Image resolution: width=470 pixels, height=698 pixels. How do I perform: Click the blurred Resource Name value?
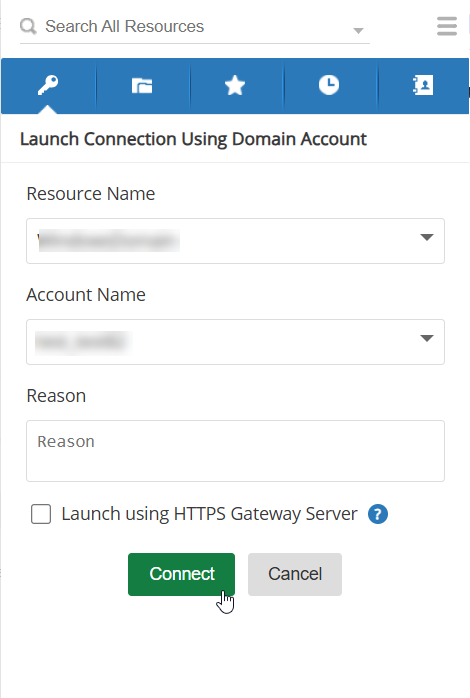(109, 241)
